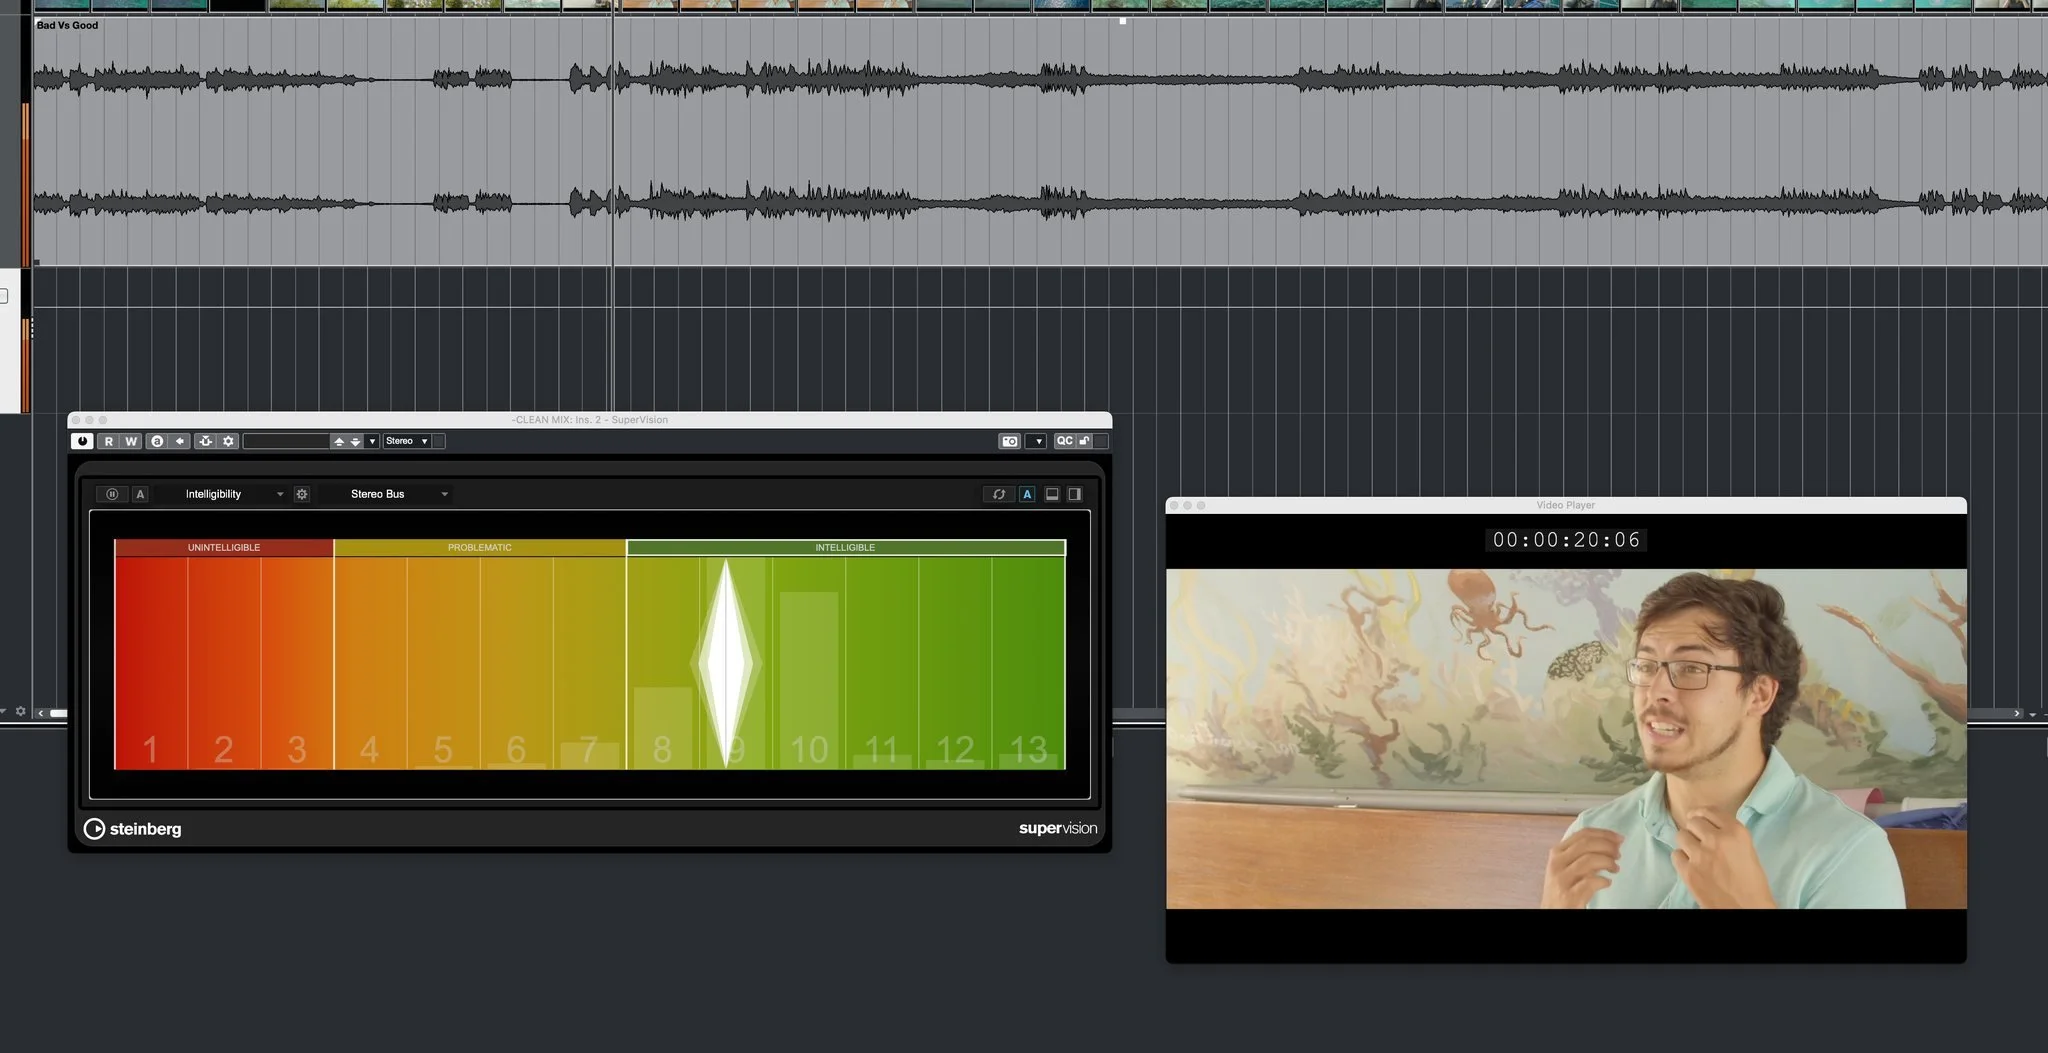Viewport: 2048px width, 1053px height.
Task: Click the camera snapshot icon in plugin header
Action: pos(1009,441)
